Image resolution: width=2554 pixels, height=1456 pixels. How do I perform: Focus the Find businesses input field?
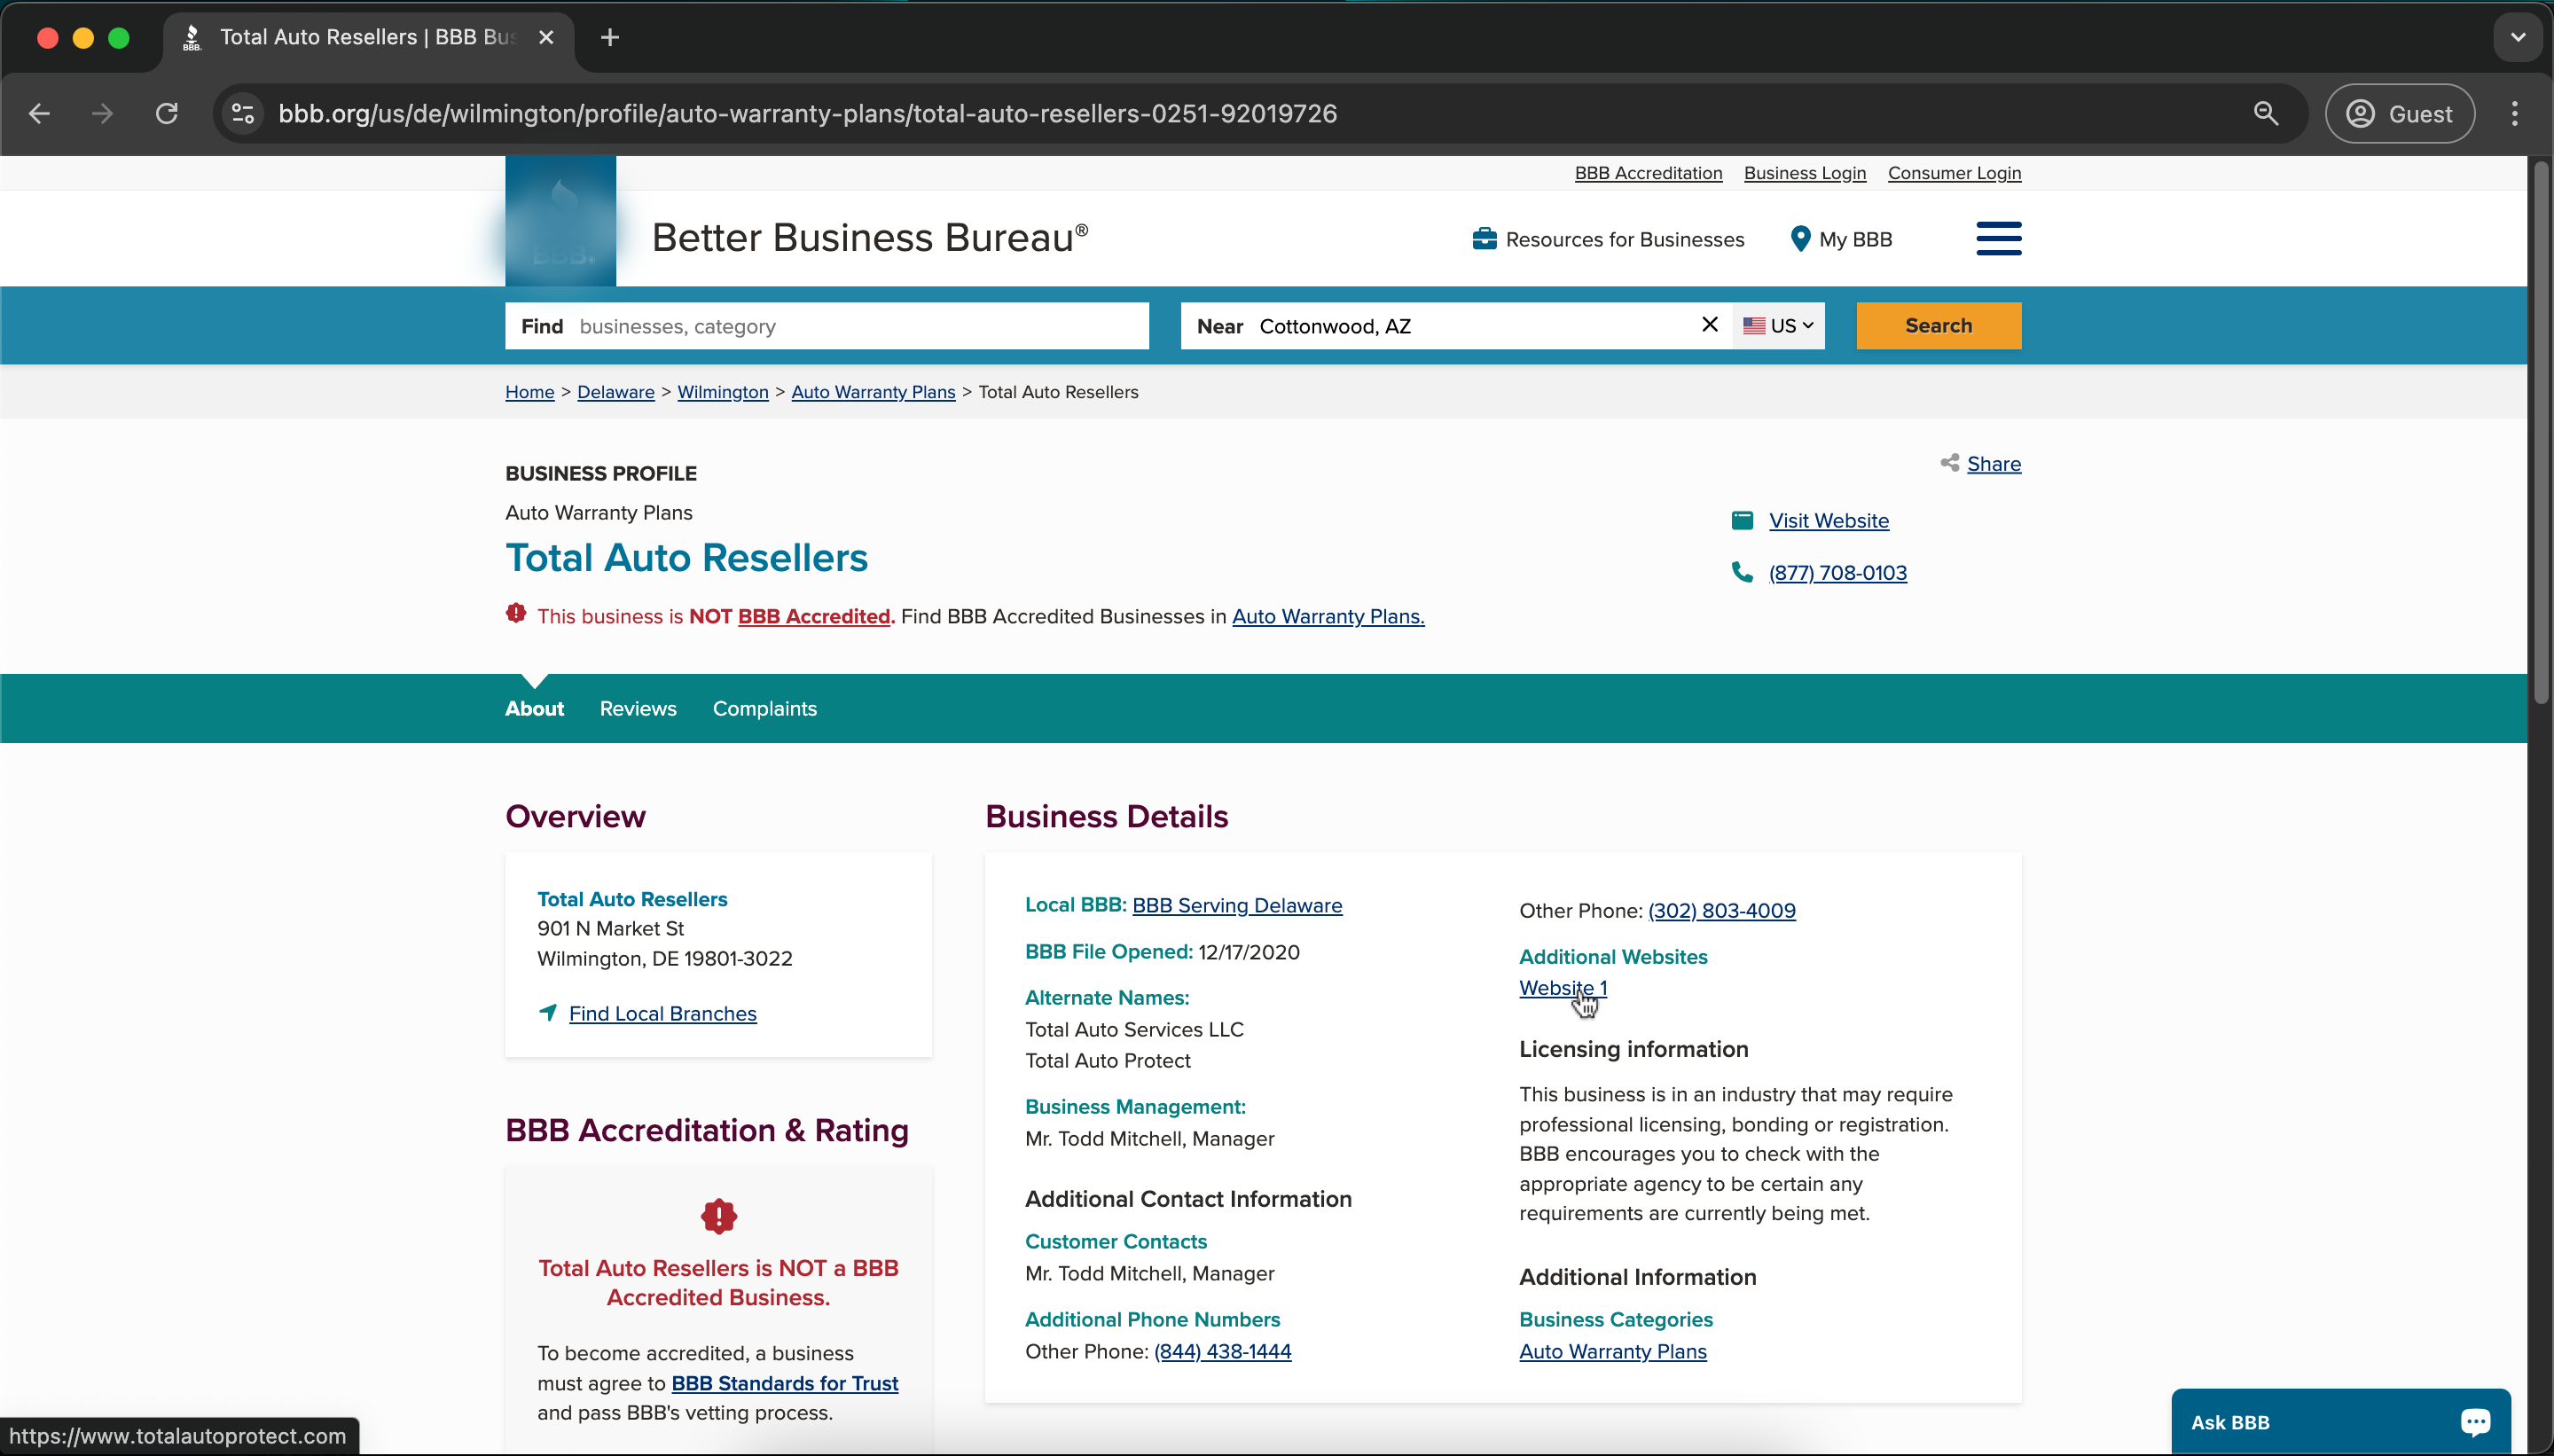click(826, 326)
